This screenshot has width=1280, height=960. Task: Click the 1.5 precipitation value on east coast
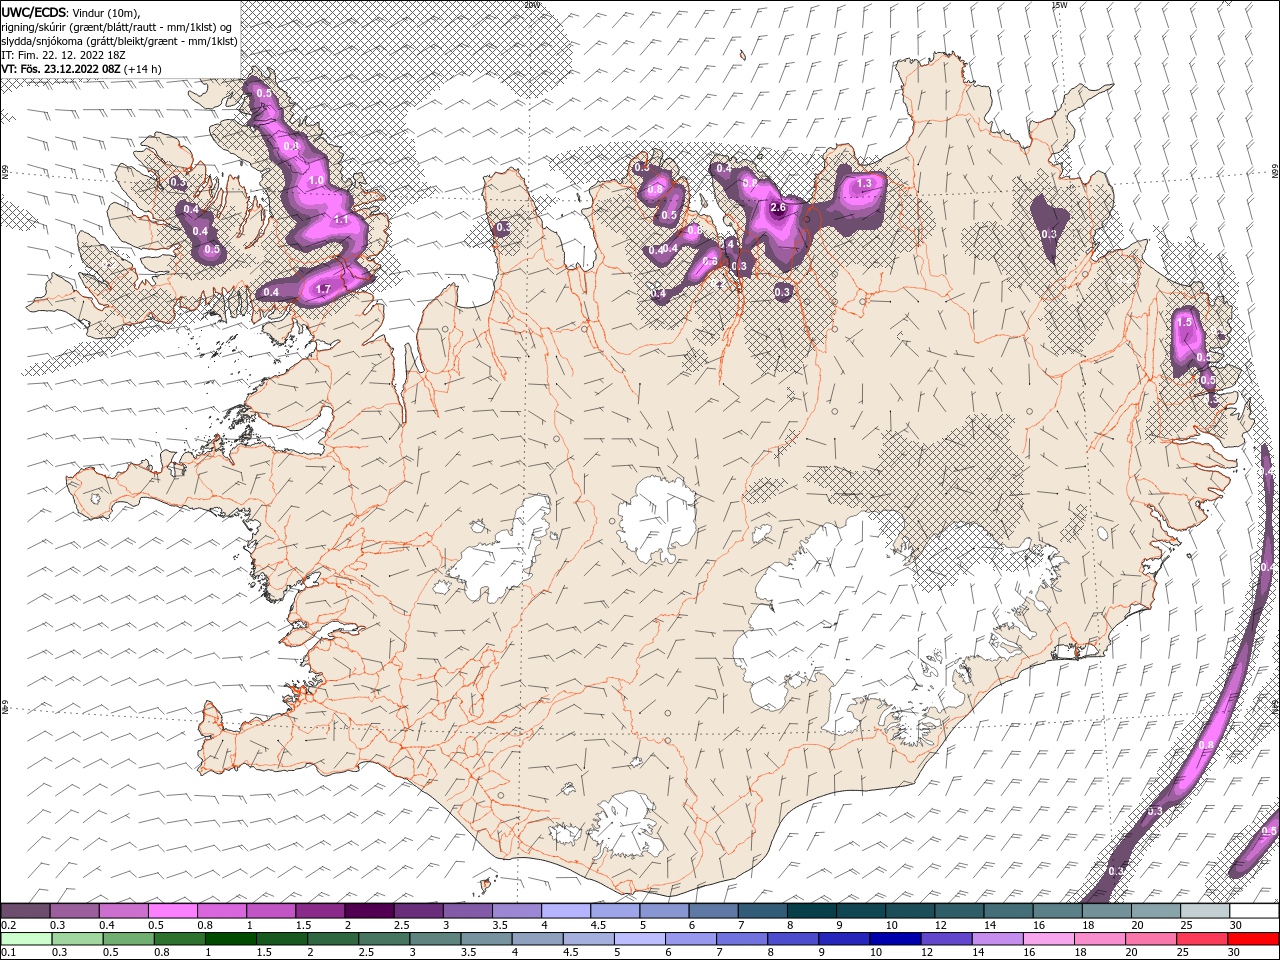1186,322
